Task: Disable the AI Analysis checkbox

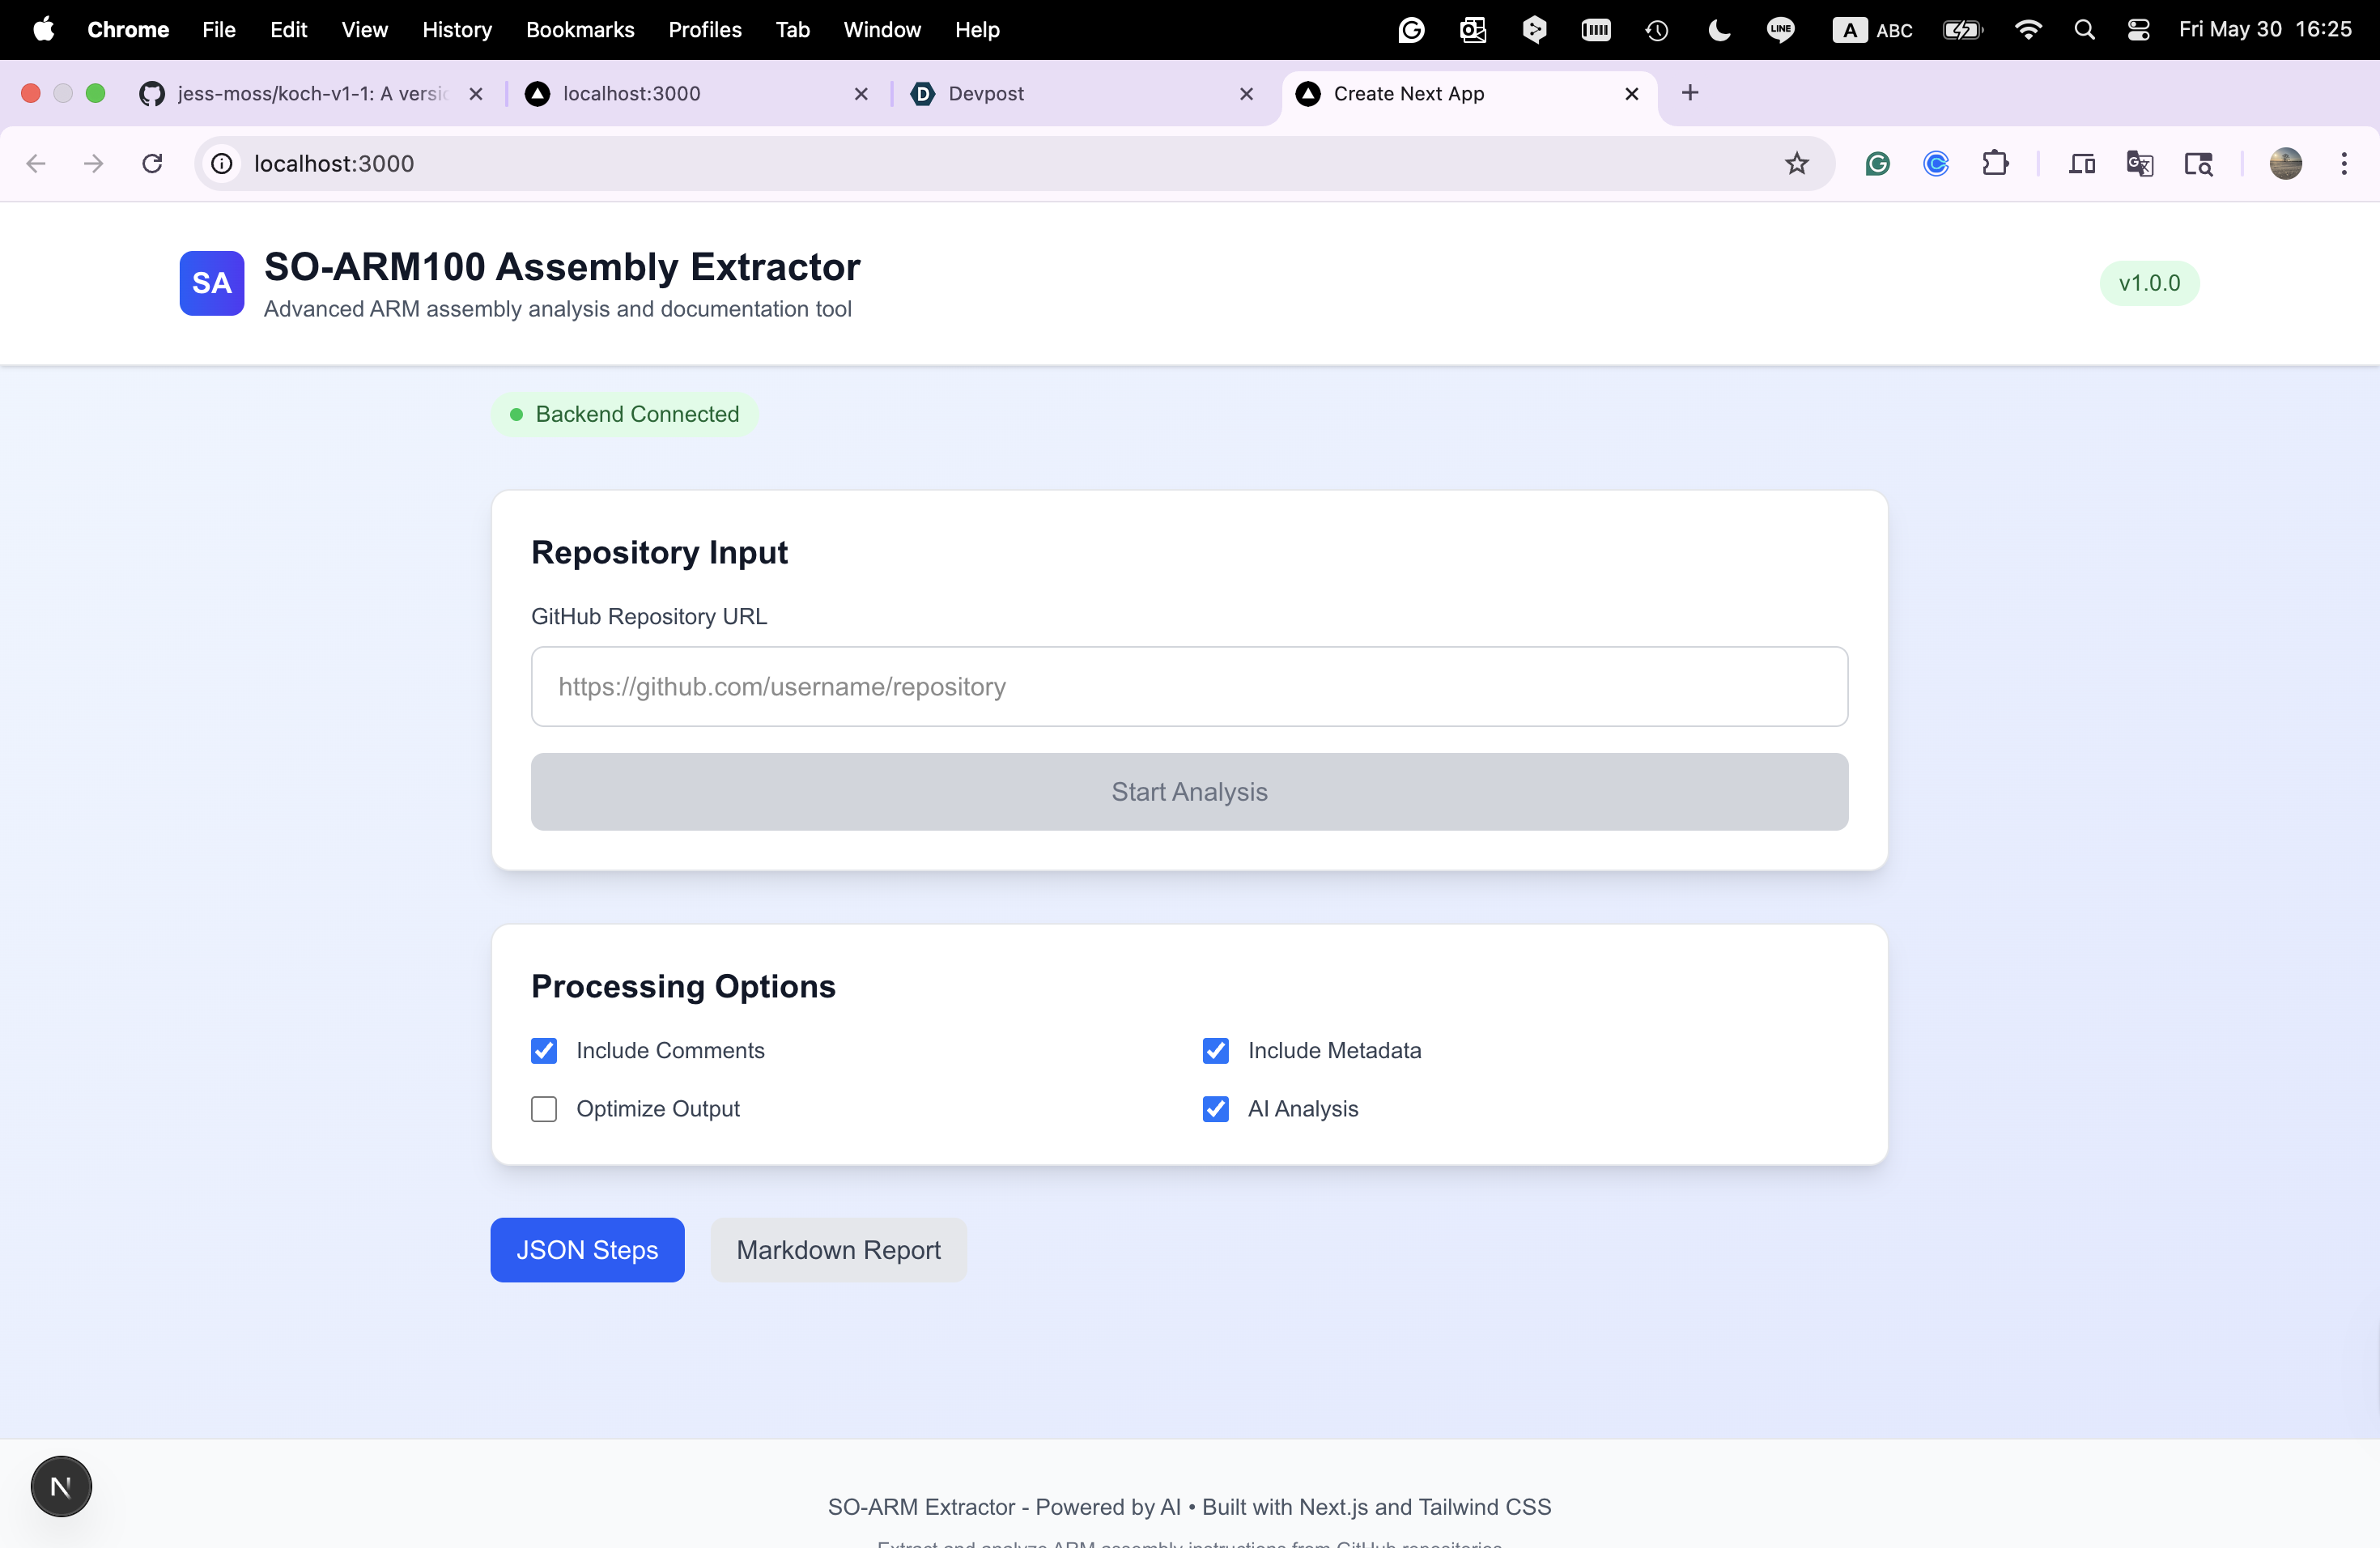Action: [1215, 1109]
